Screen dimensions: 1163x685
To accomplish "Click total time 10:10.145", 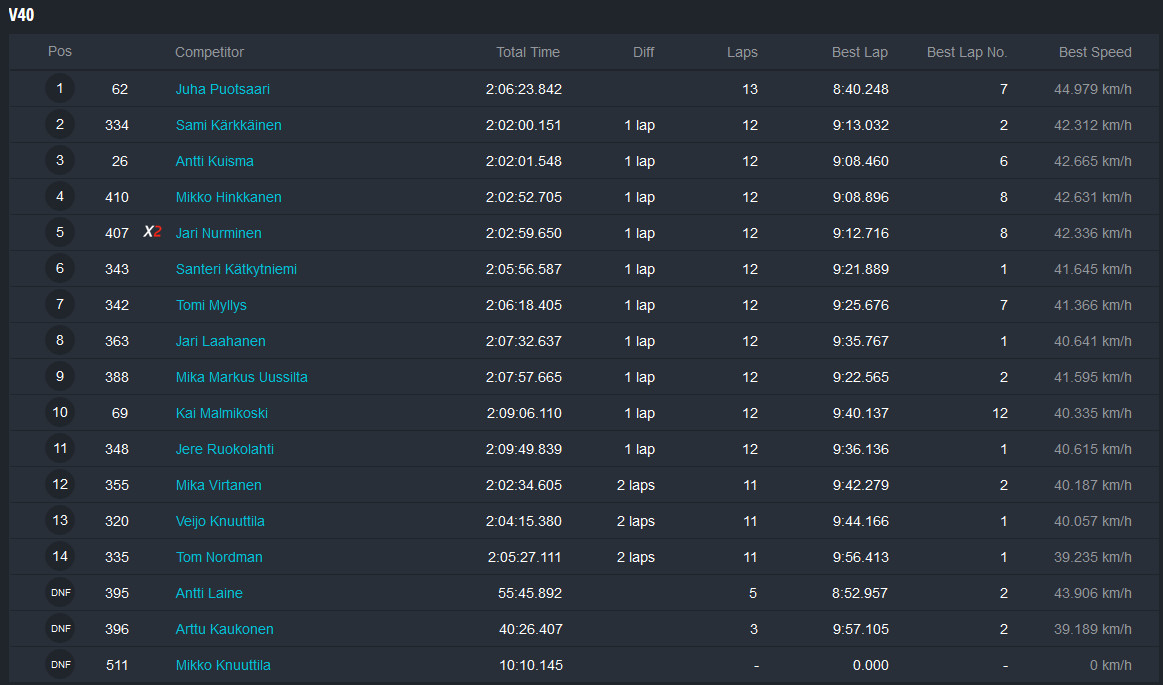I will 530,665.
